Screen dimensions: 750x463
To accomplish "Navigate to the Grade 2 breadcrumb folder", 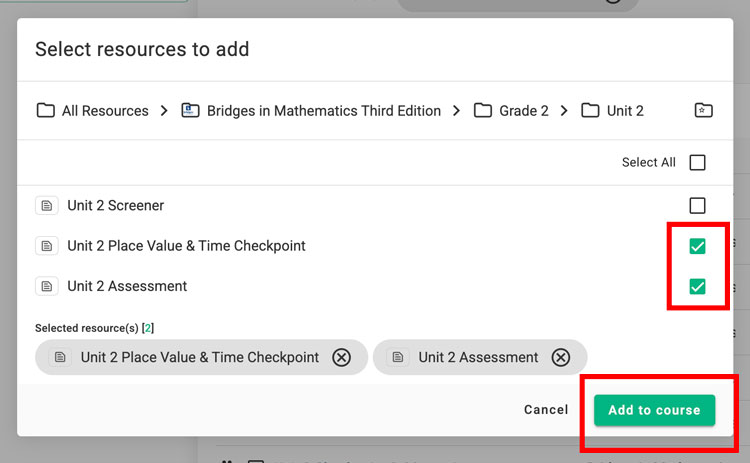I will coord(524,111).
